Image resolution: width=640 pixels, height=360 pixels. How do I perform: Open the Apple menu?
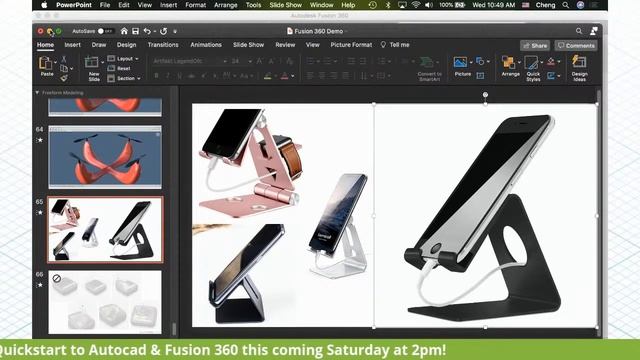[x=44, y=5]
